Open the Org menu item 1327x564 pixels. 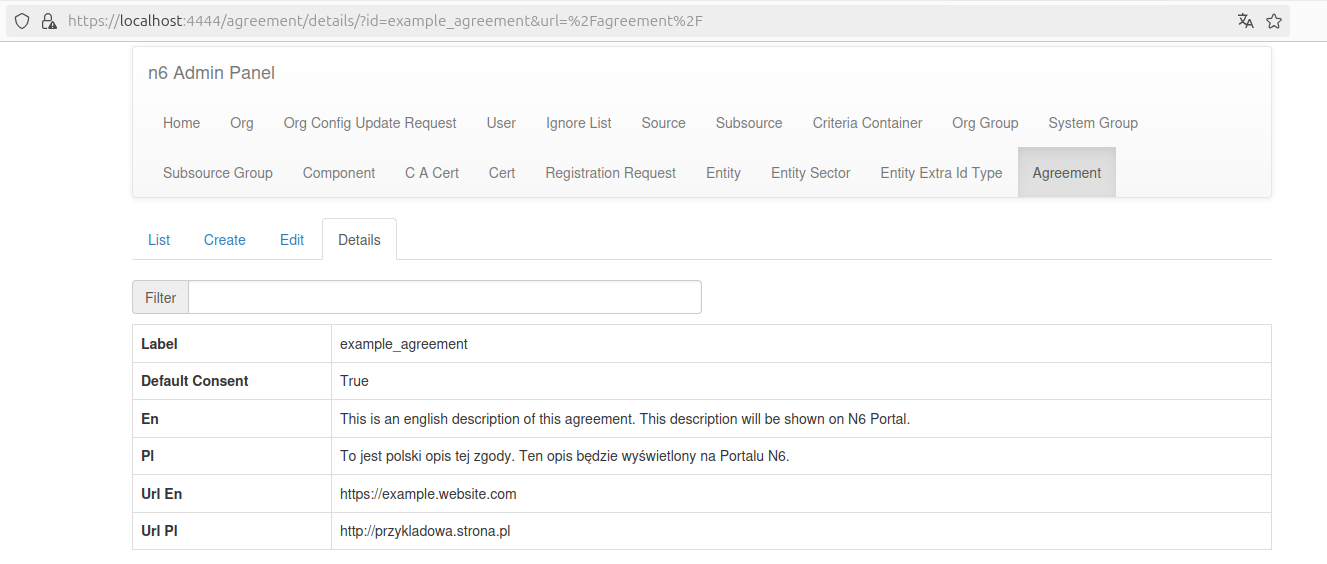pos(242,123)
